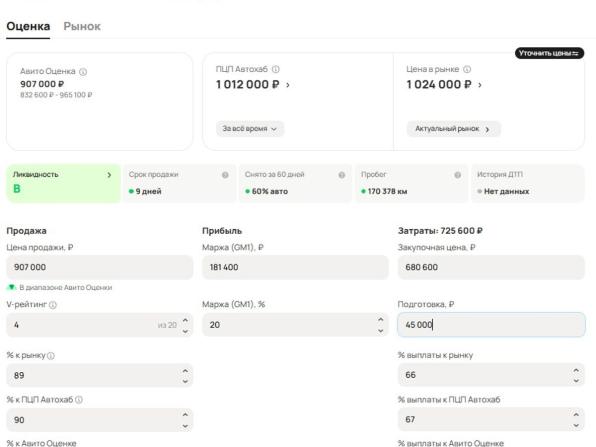This screenshot has width=596, height=447.
Task: Open the За всё время dropdown
Action: click(250, 129)
